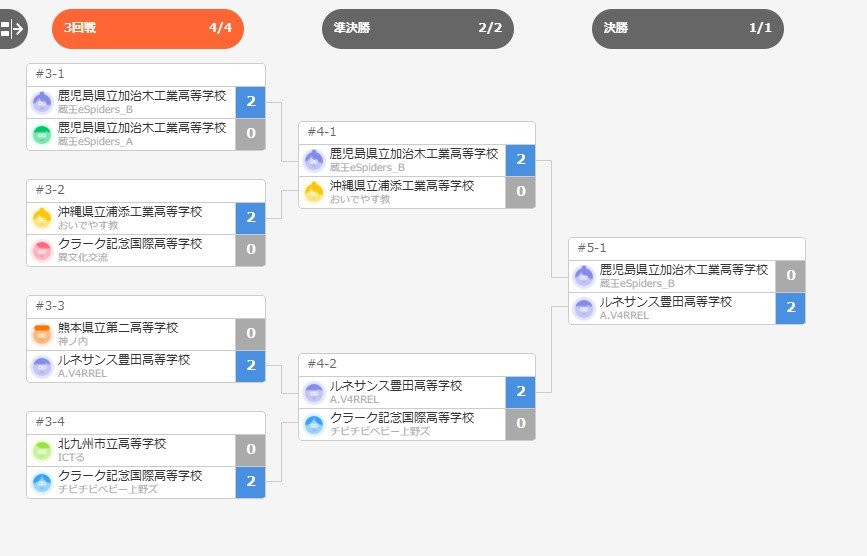Select 北九州市立高等学校 team entry
Screen dimensions: 867x556
tap(132, 450)
